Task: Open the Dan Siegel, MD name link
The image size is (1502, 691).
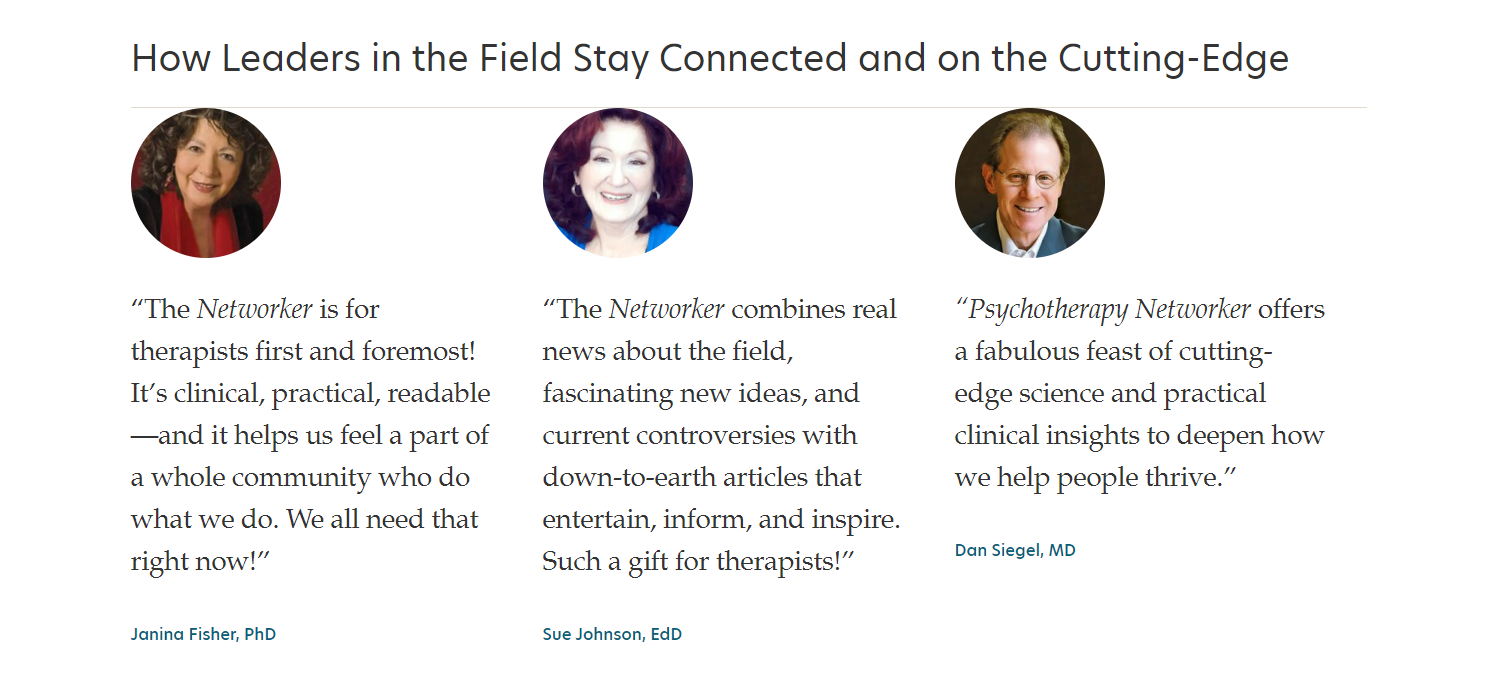Action: point(1015,550)
